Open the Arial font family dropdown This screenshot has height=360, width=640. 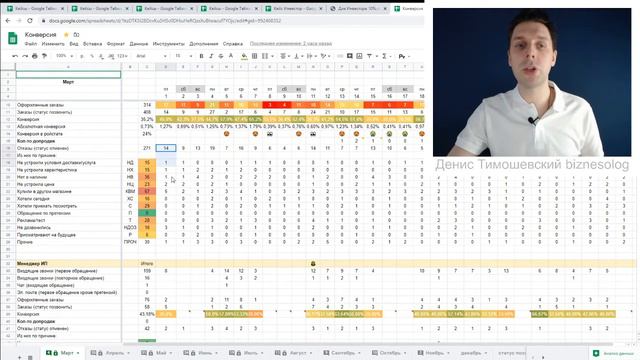coord(151,56)
